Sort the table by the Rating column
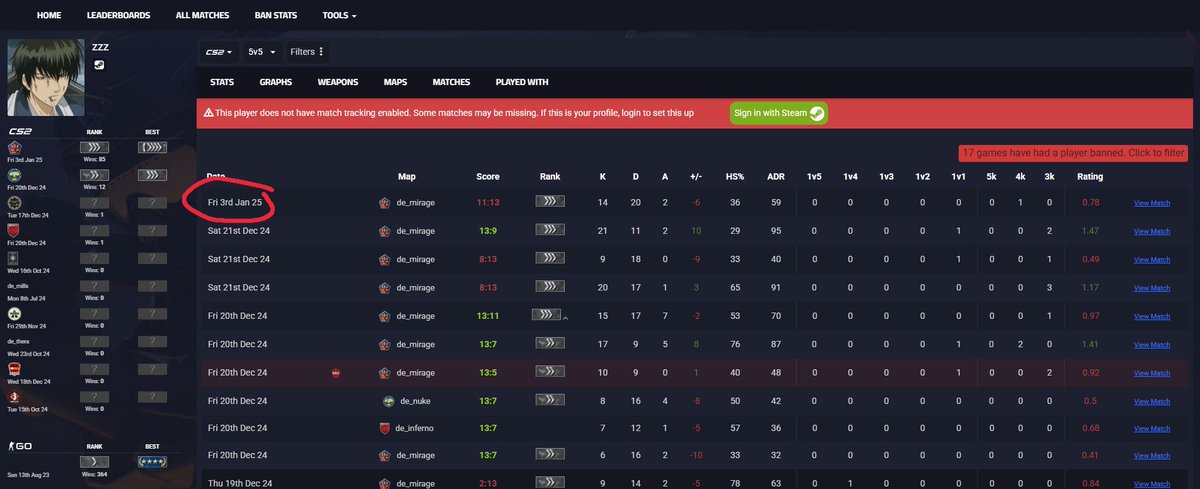 [x=1090, y=176]
